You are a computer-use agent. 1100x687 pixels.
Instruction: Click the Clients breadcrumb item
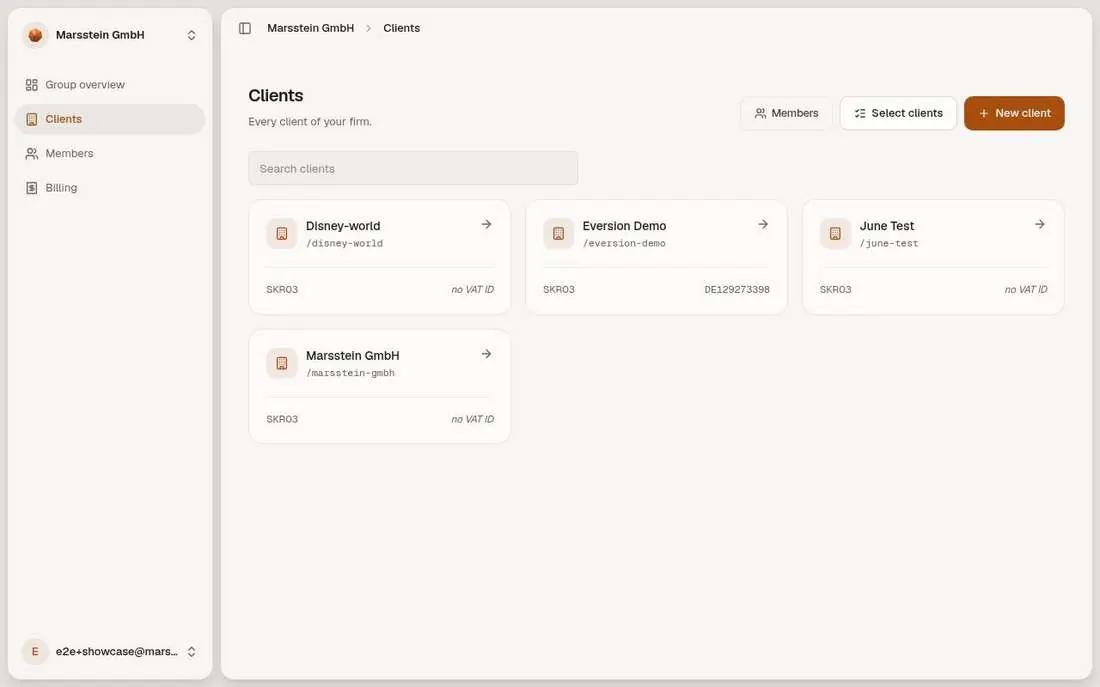[x=401, y=28]
